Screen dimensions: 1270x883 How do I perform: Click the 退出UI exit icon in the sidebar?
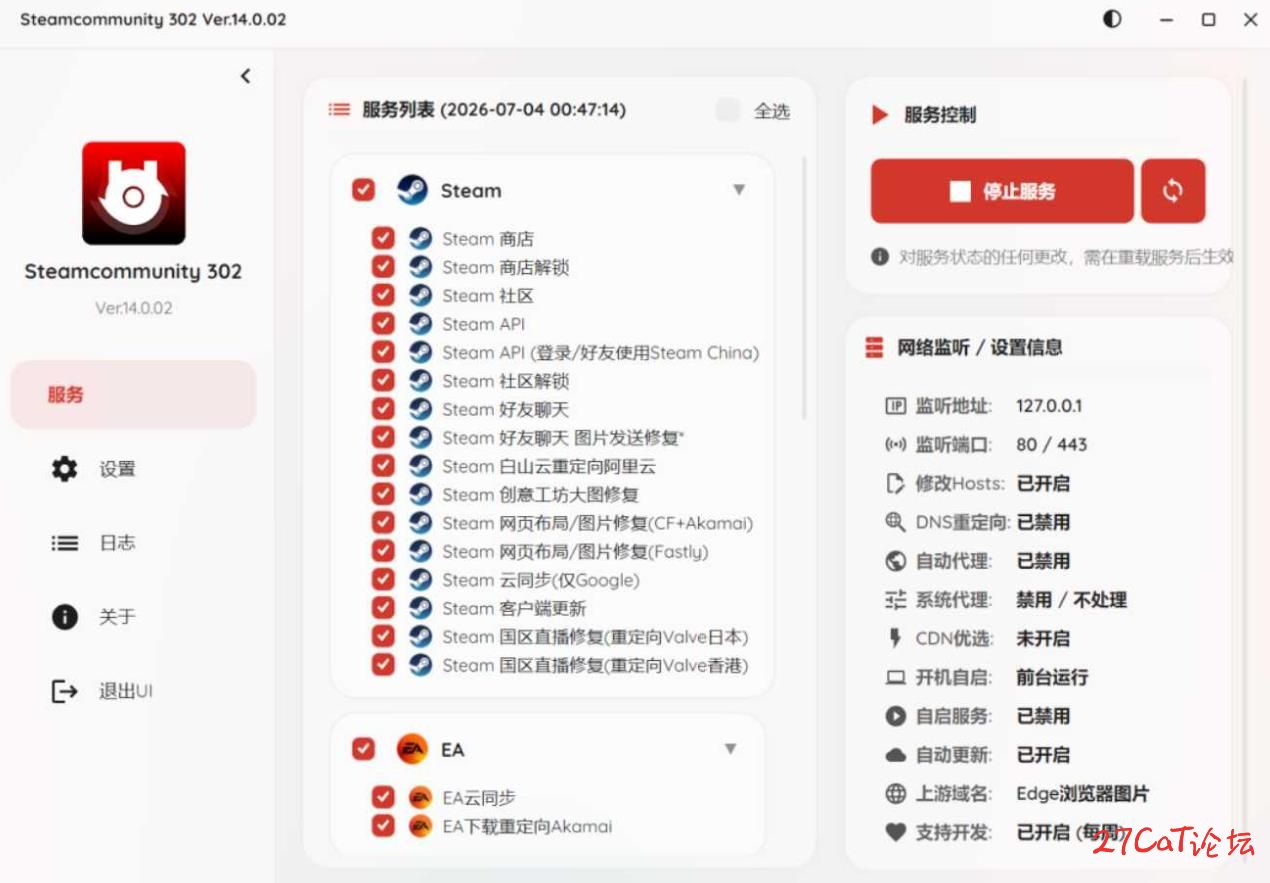(x=64, y=691)
